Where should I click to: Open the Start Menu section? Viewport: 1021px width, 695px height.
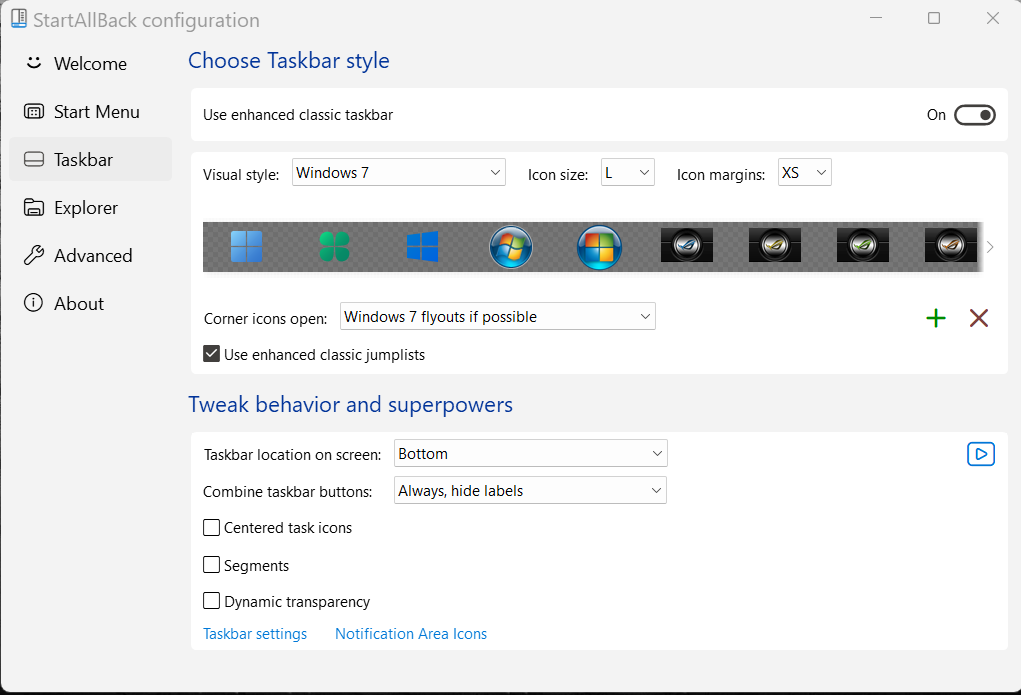coord(91,112)
